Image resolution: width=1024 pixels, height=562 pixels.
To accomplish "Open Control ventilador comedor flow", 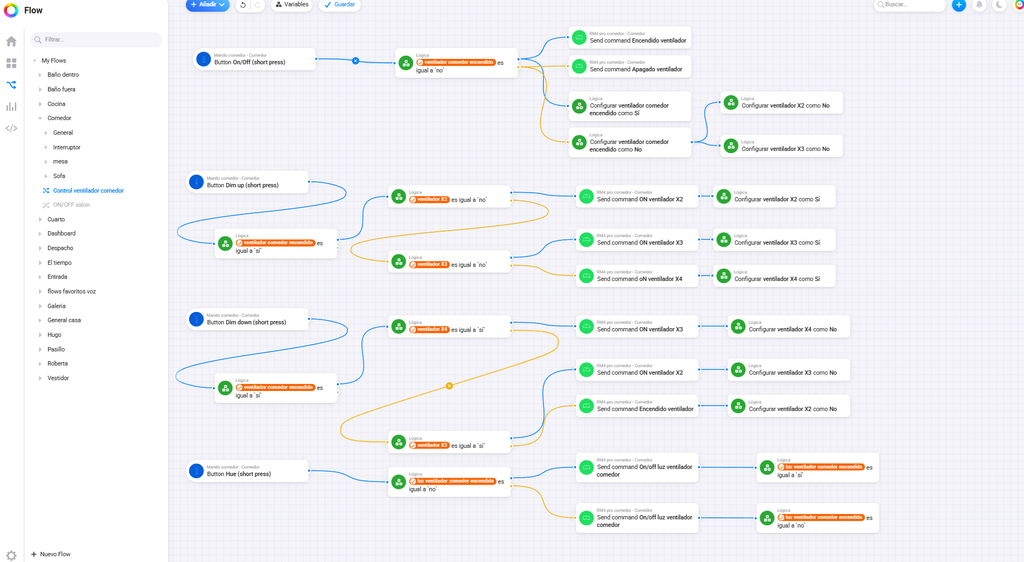I will pos(88,191).
